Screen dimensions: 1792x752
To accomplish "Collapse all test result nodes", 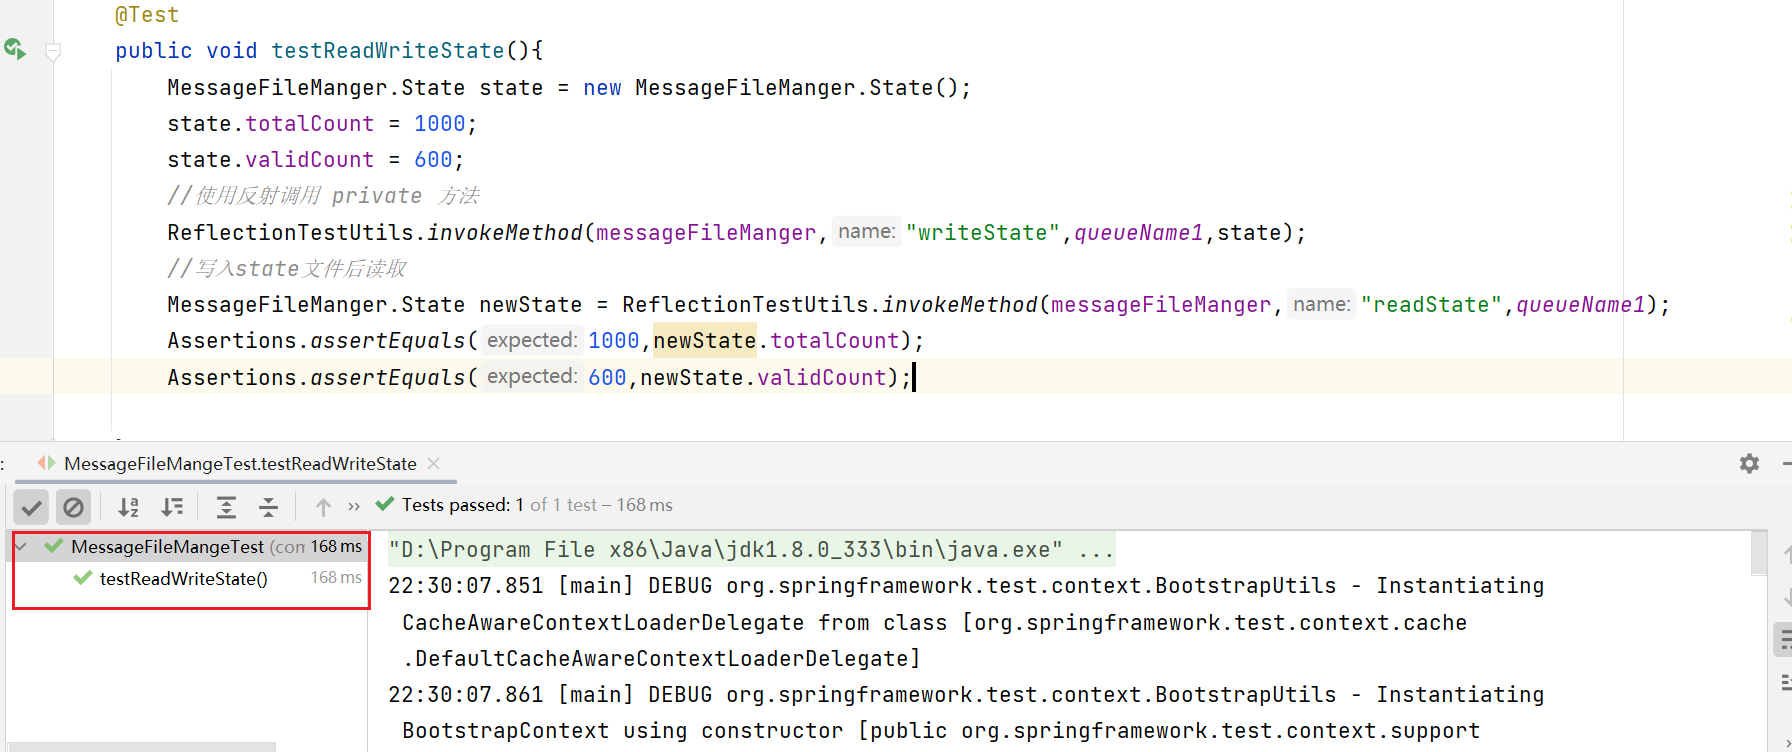I will 268,507.
